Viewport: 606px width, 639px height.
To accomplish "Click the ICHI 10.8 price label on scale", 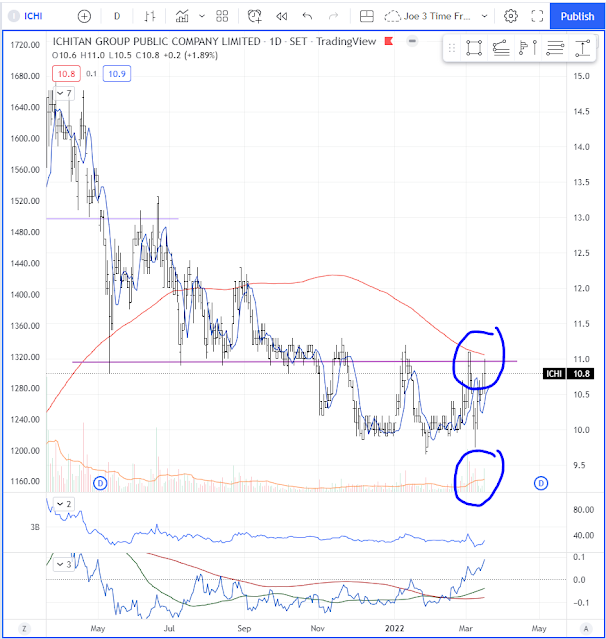I will 568,374.
